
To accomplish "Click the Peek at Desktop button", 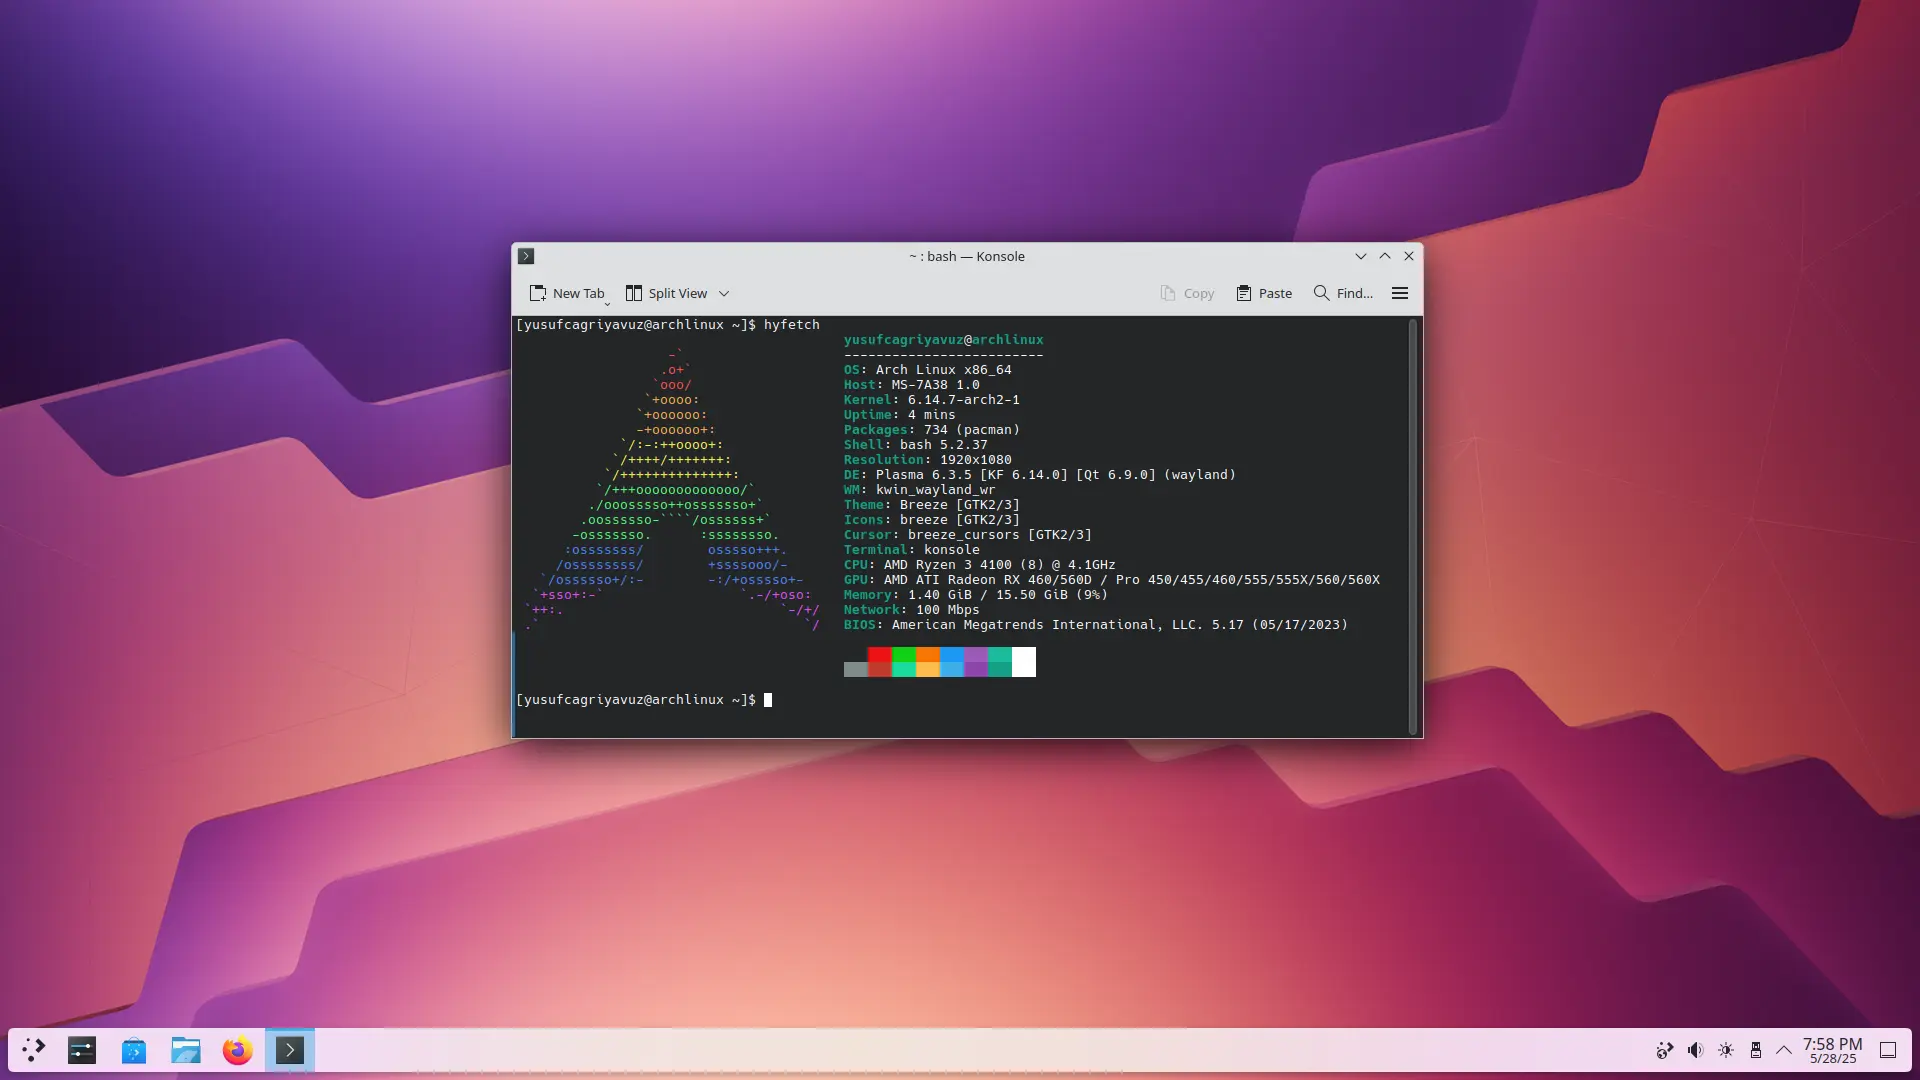I will 1888,1050.
